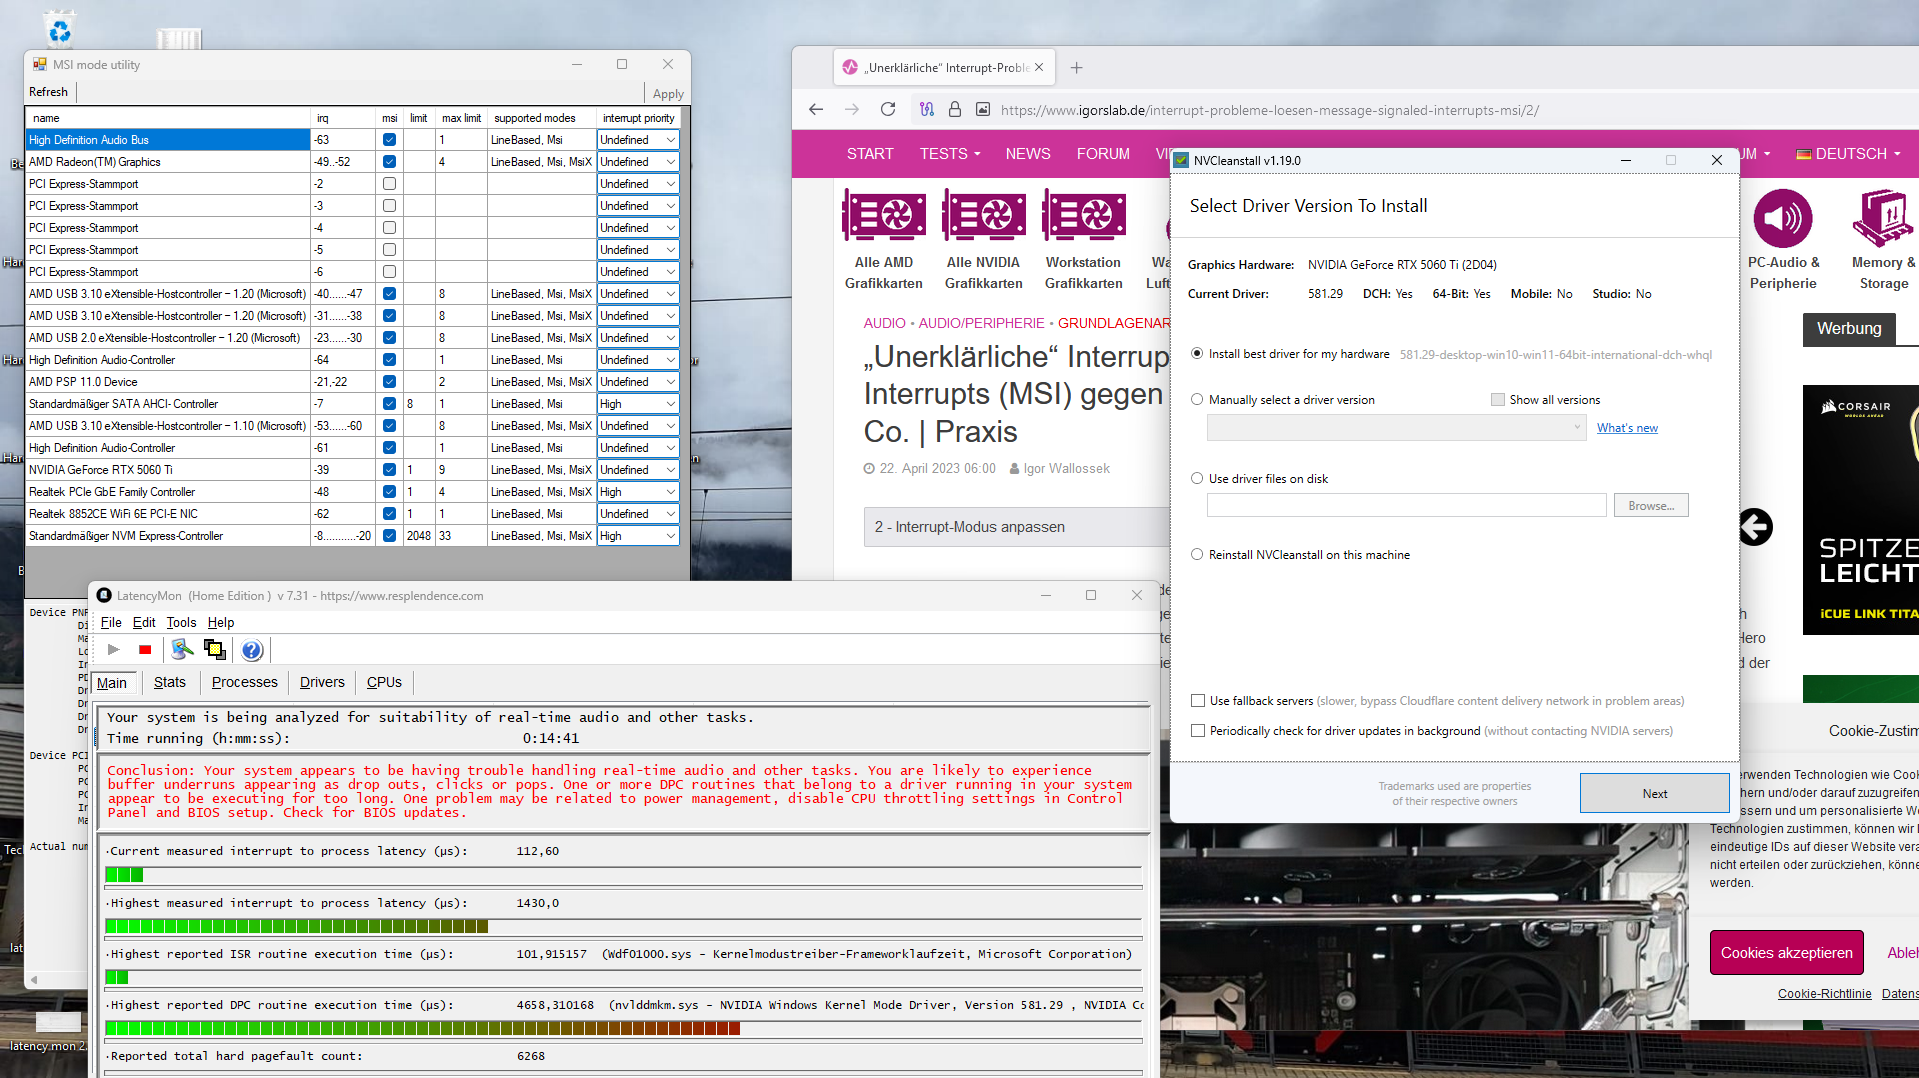Expand the DEUTSCH language menu
The height and width of the screenshot is (1078, 1919).
point(1848,154)
